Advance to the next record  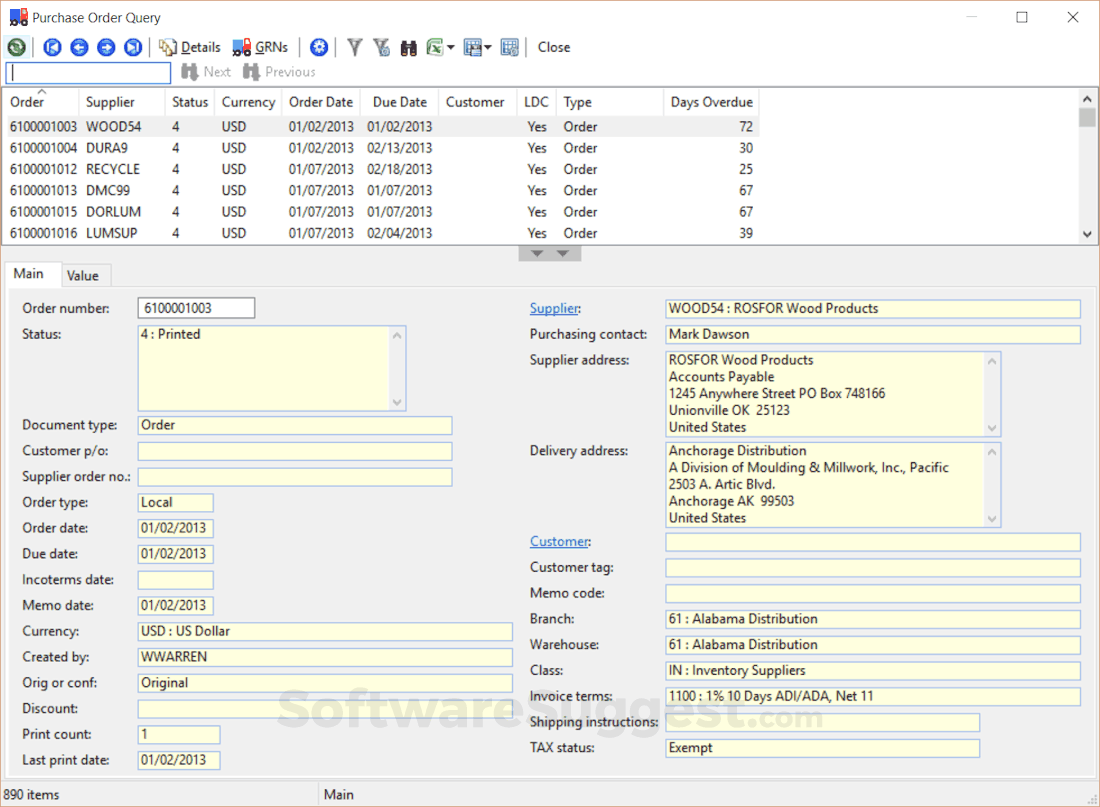click(106, 47)
